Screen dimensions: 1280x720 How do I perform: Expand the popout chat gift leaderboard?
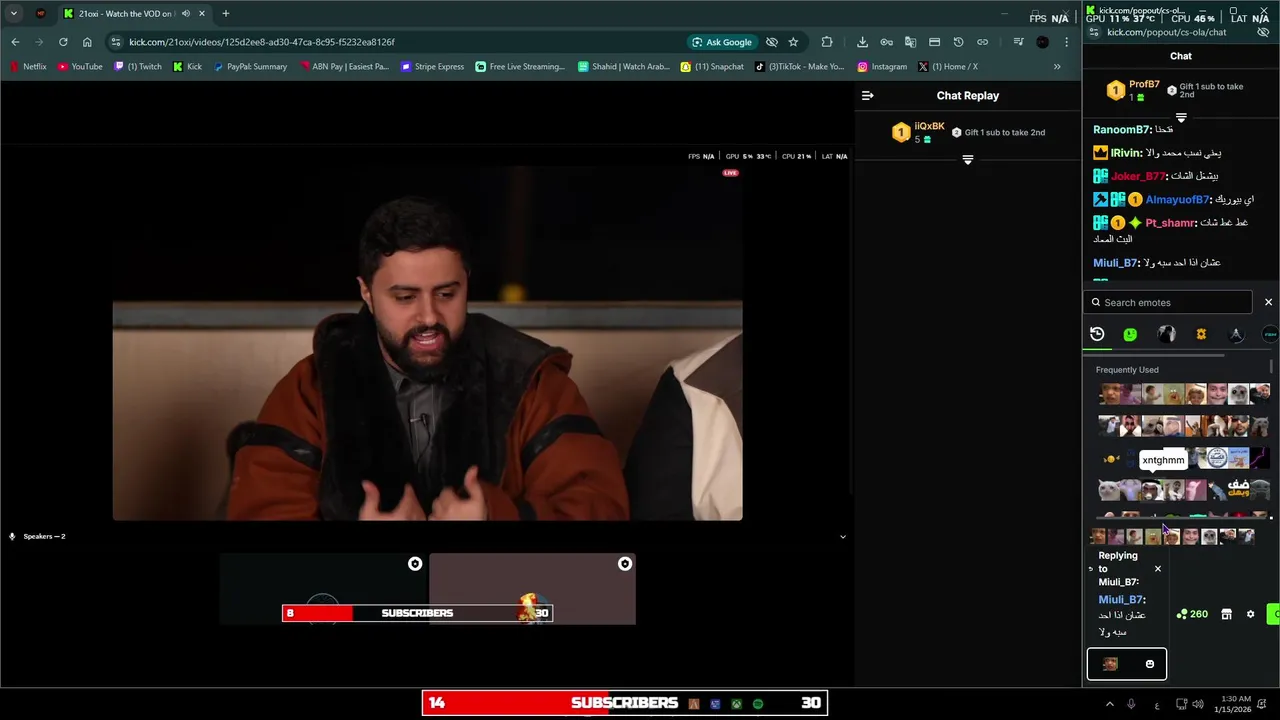(1181, 118)
